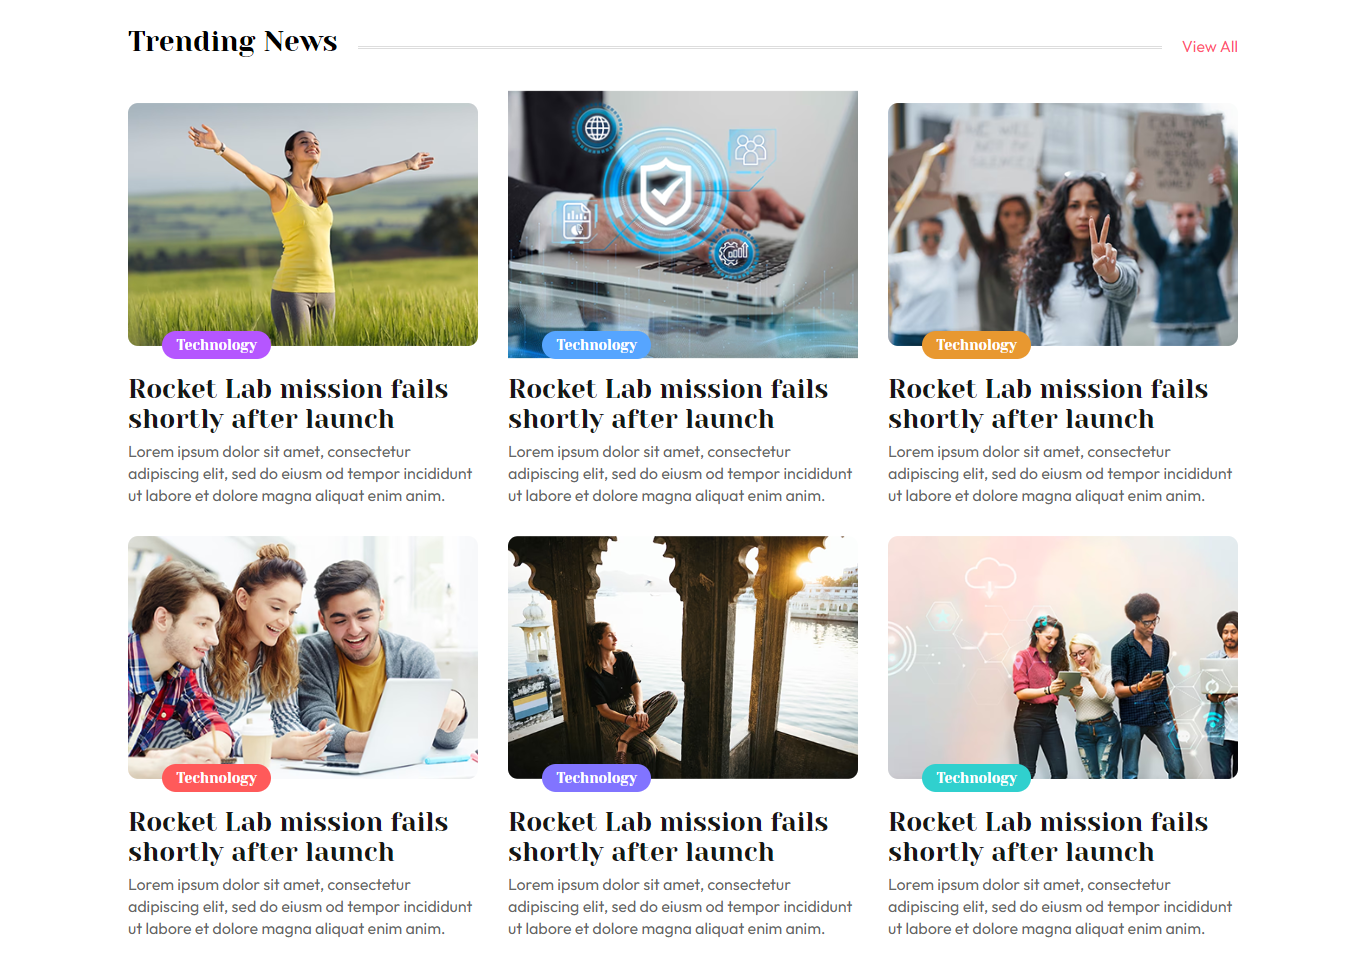Click the orange Technology tag on protest card
The height and width of the screenshot is (958, 1365).
pyautogui.click(x=976, y=345)
